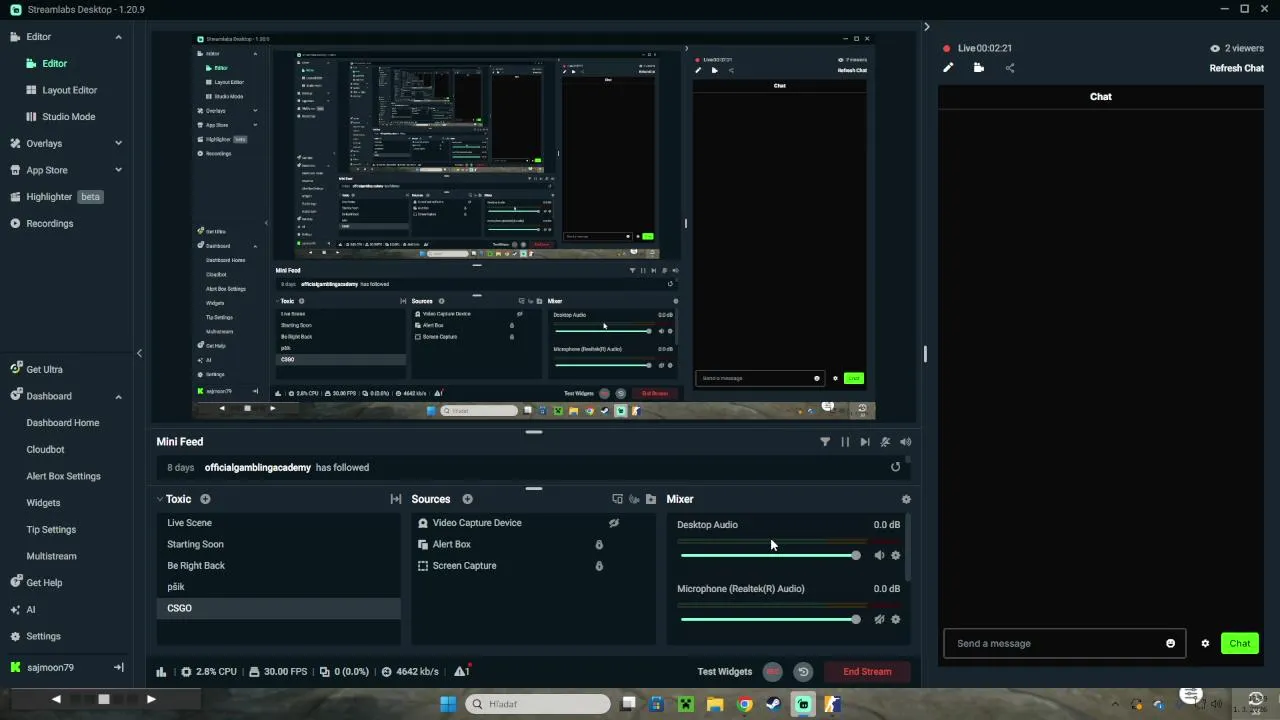Open File Explorer from taskbar
Screen dimensions: 1280x720
(x=715, y=704)
